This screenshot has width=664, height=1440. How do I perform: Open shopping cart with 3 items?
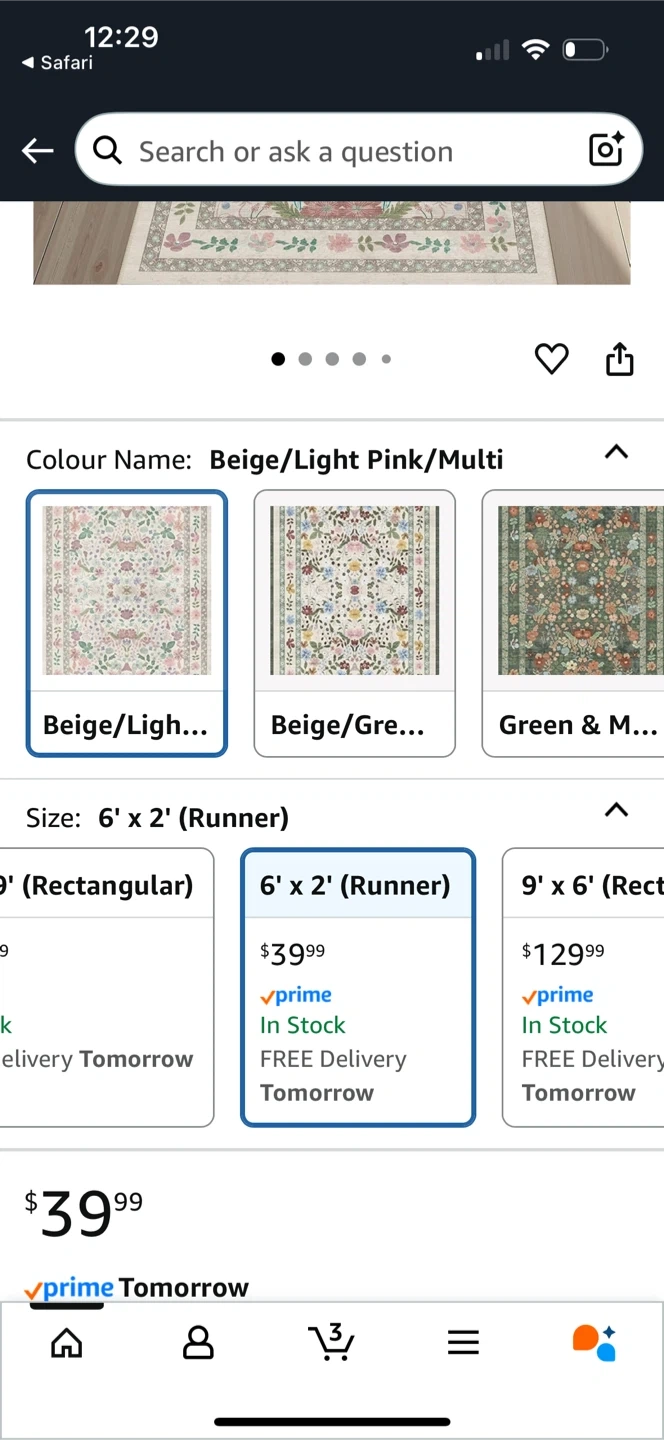[x=331, y=1342]
